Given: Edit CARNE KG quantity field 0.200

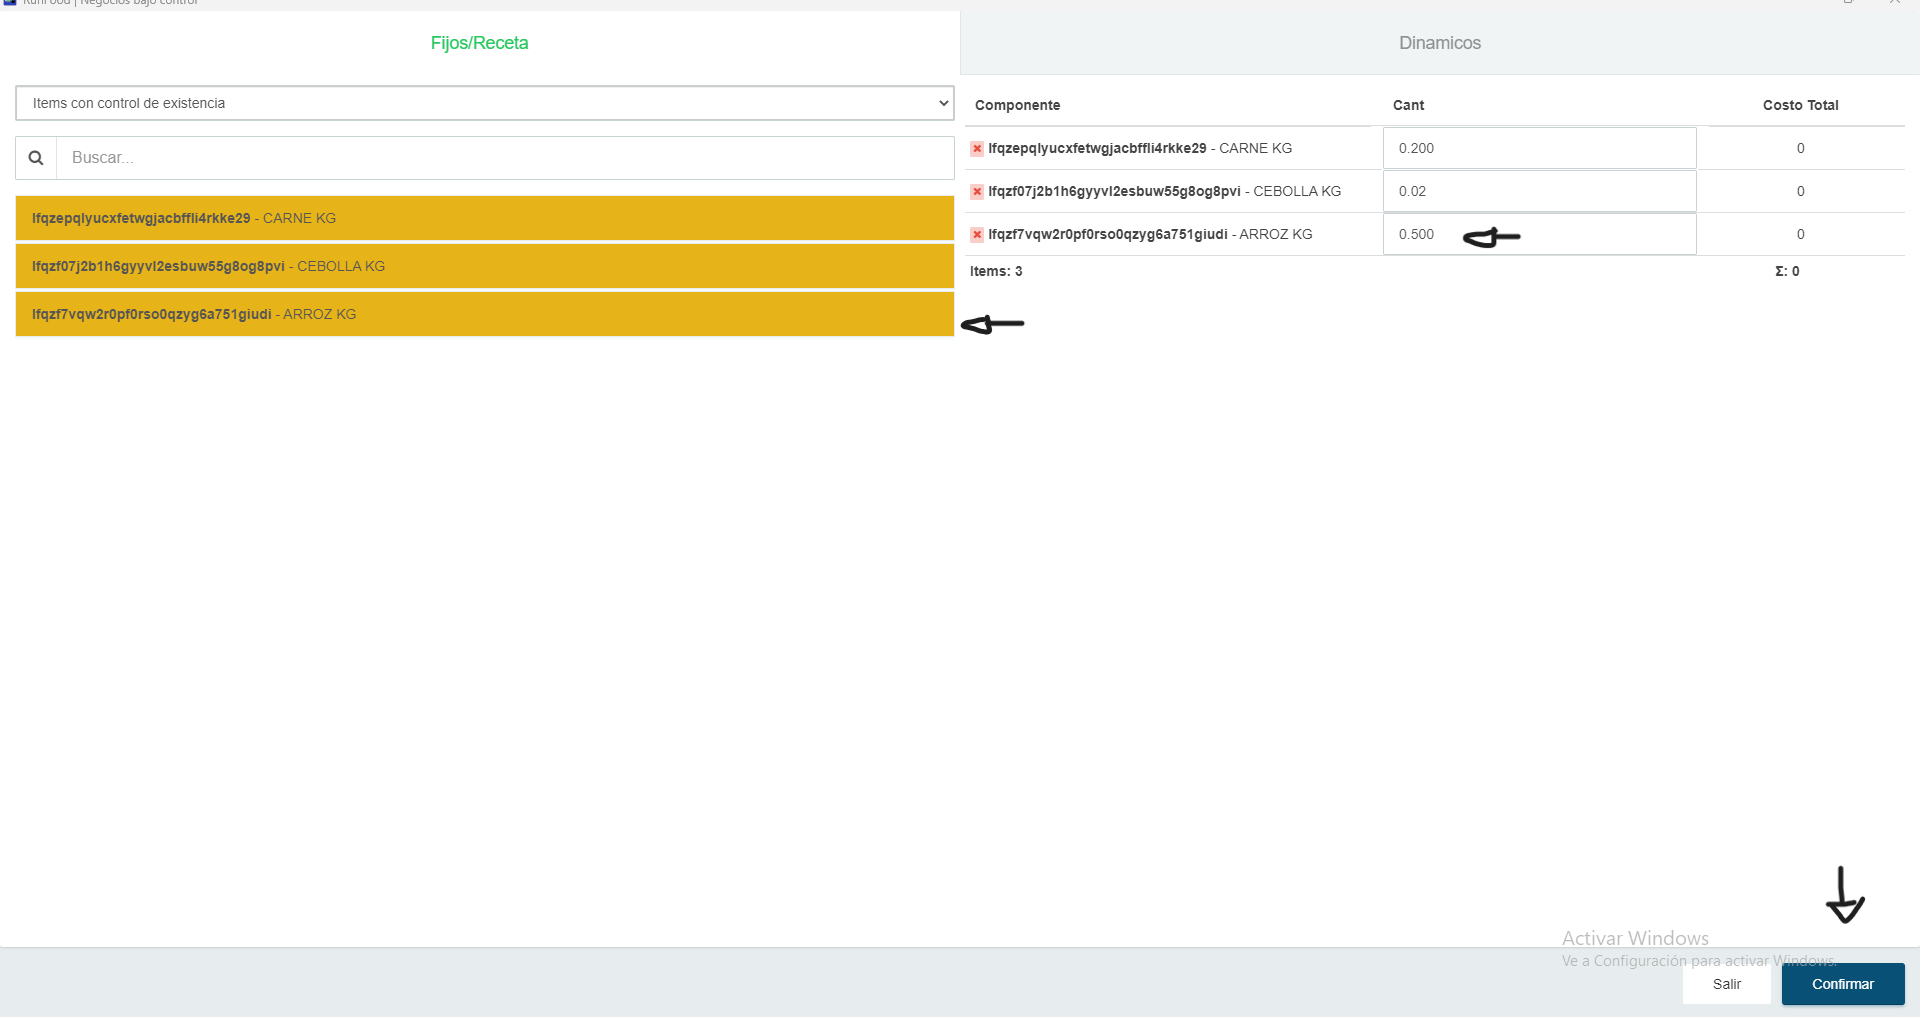Looking at the screenshot, I should (1538, 148).
